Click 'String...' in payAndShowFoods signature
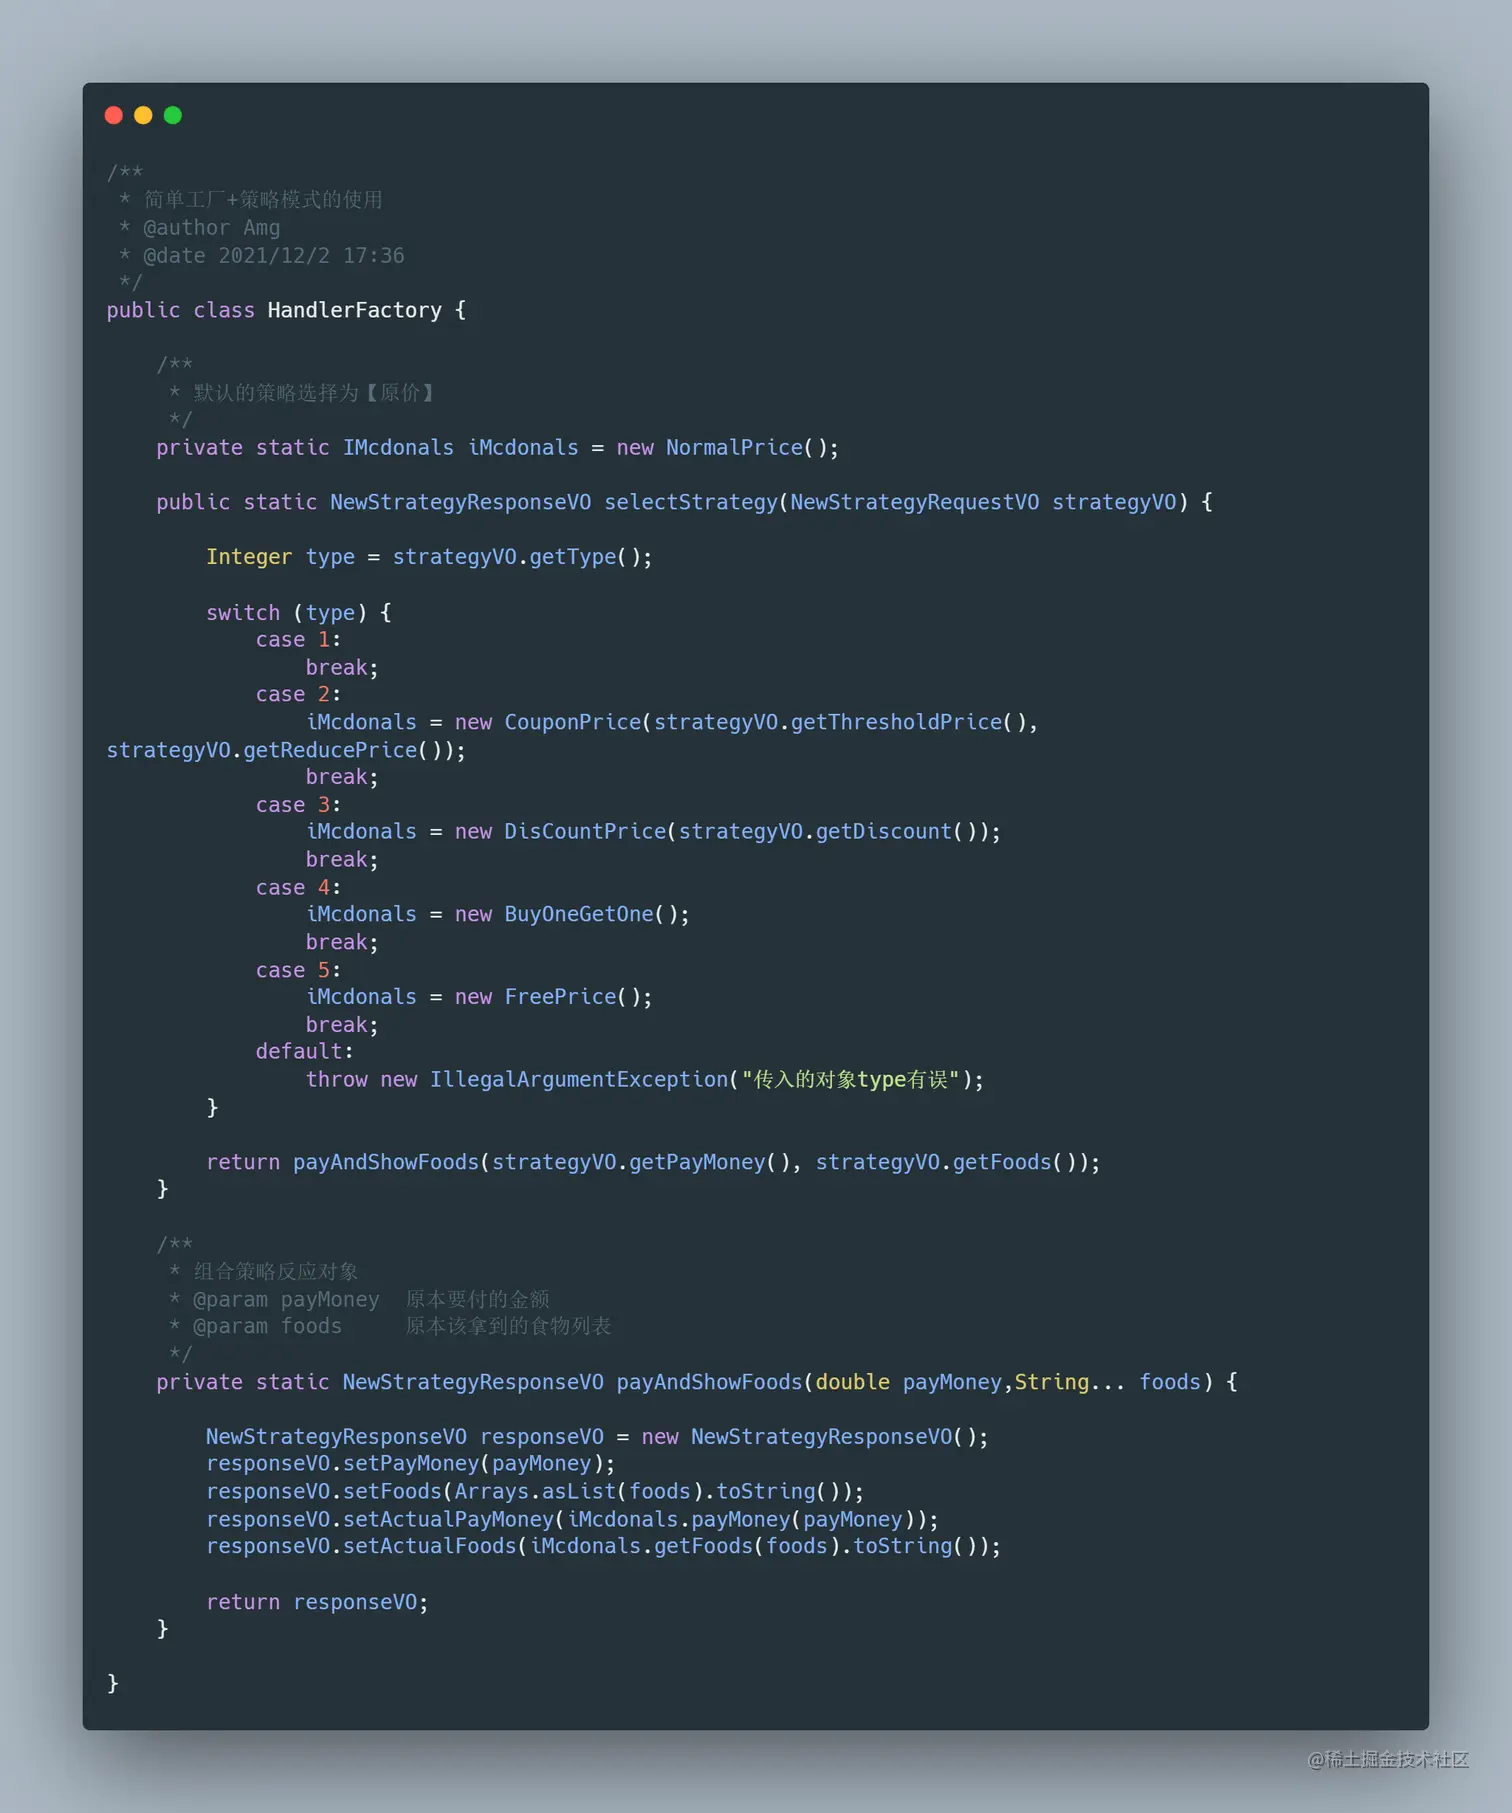1512x1813 pixels. tap(1070, 1382)
